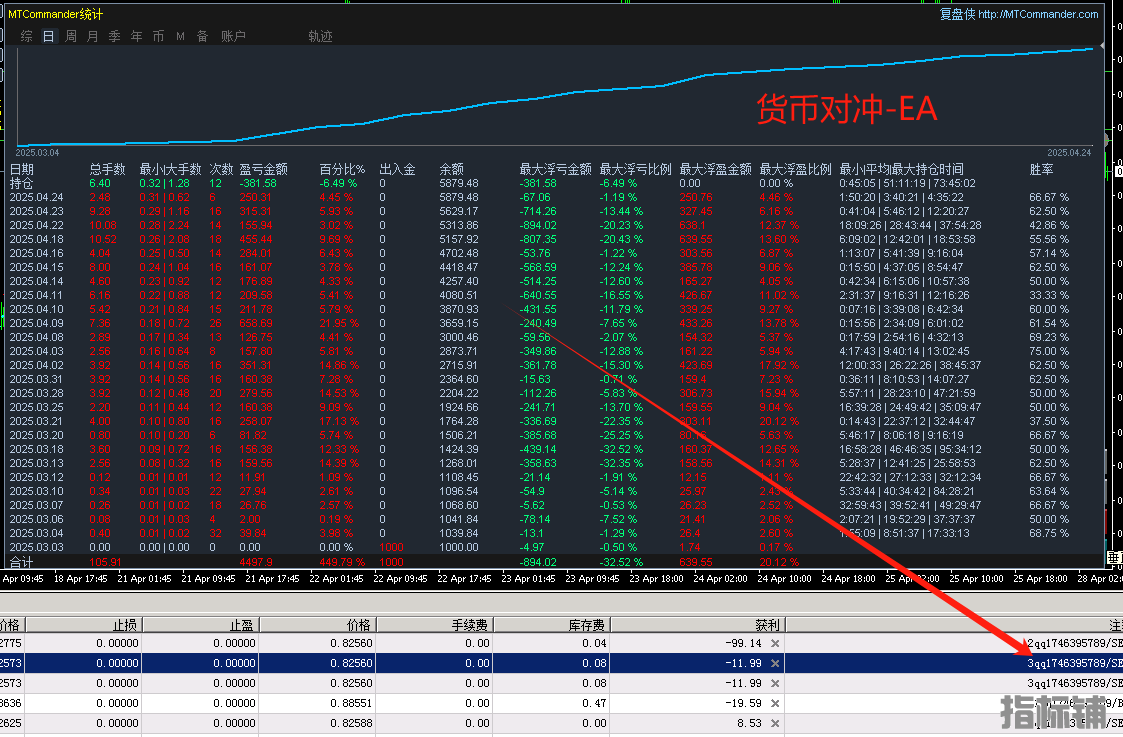
Task: Open the 月 monthly statistics tab
Action: coord(92,36)
